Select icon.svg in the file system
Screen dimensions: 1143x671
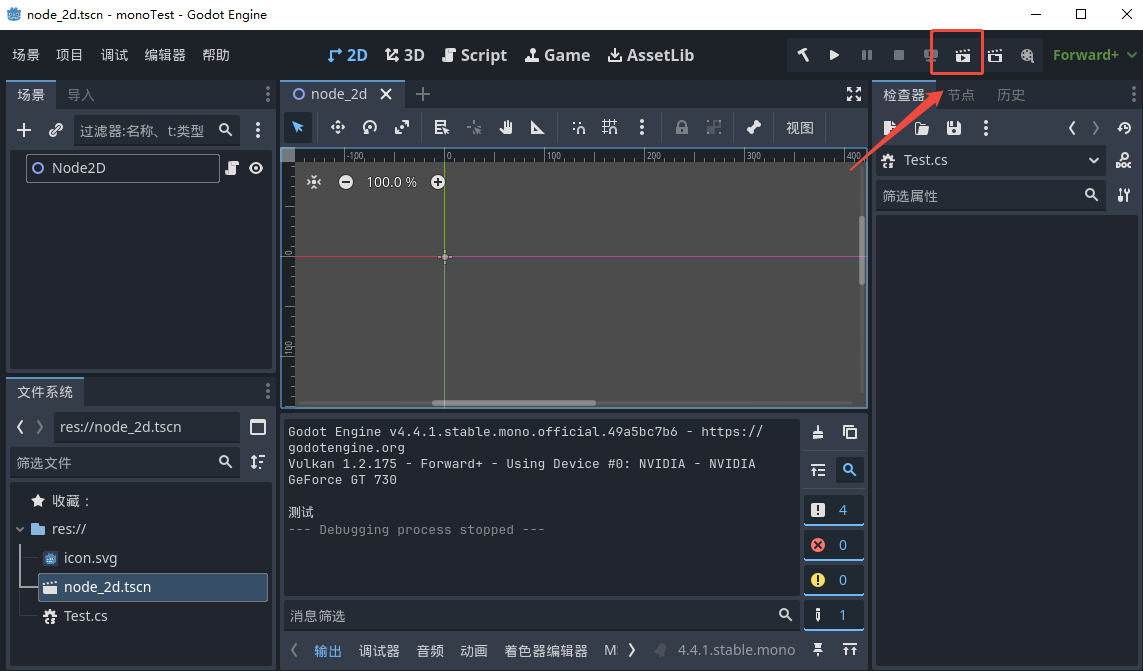[x=90, y=558]
